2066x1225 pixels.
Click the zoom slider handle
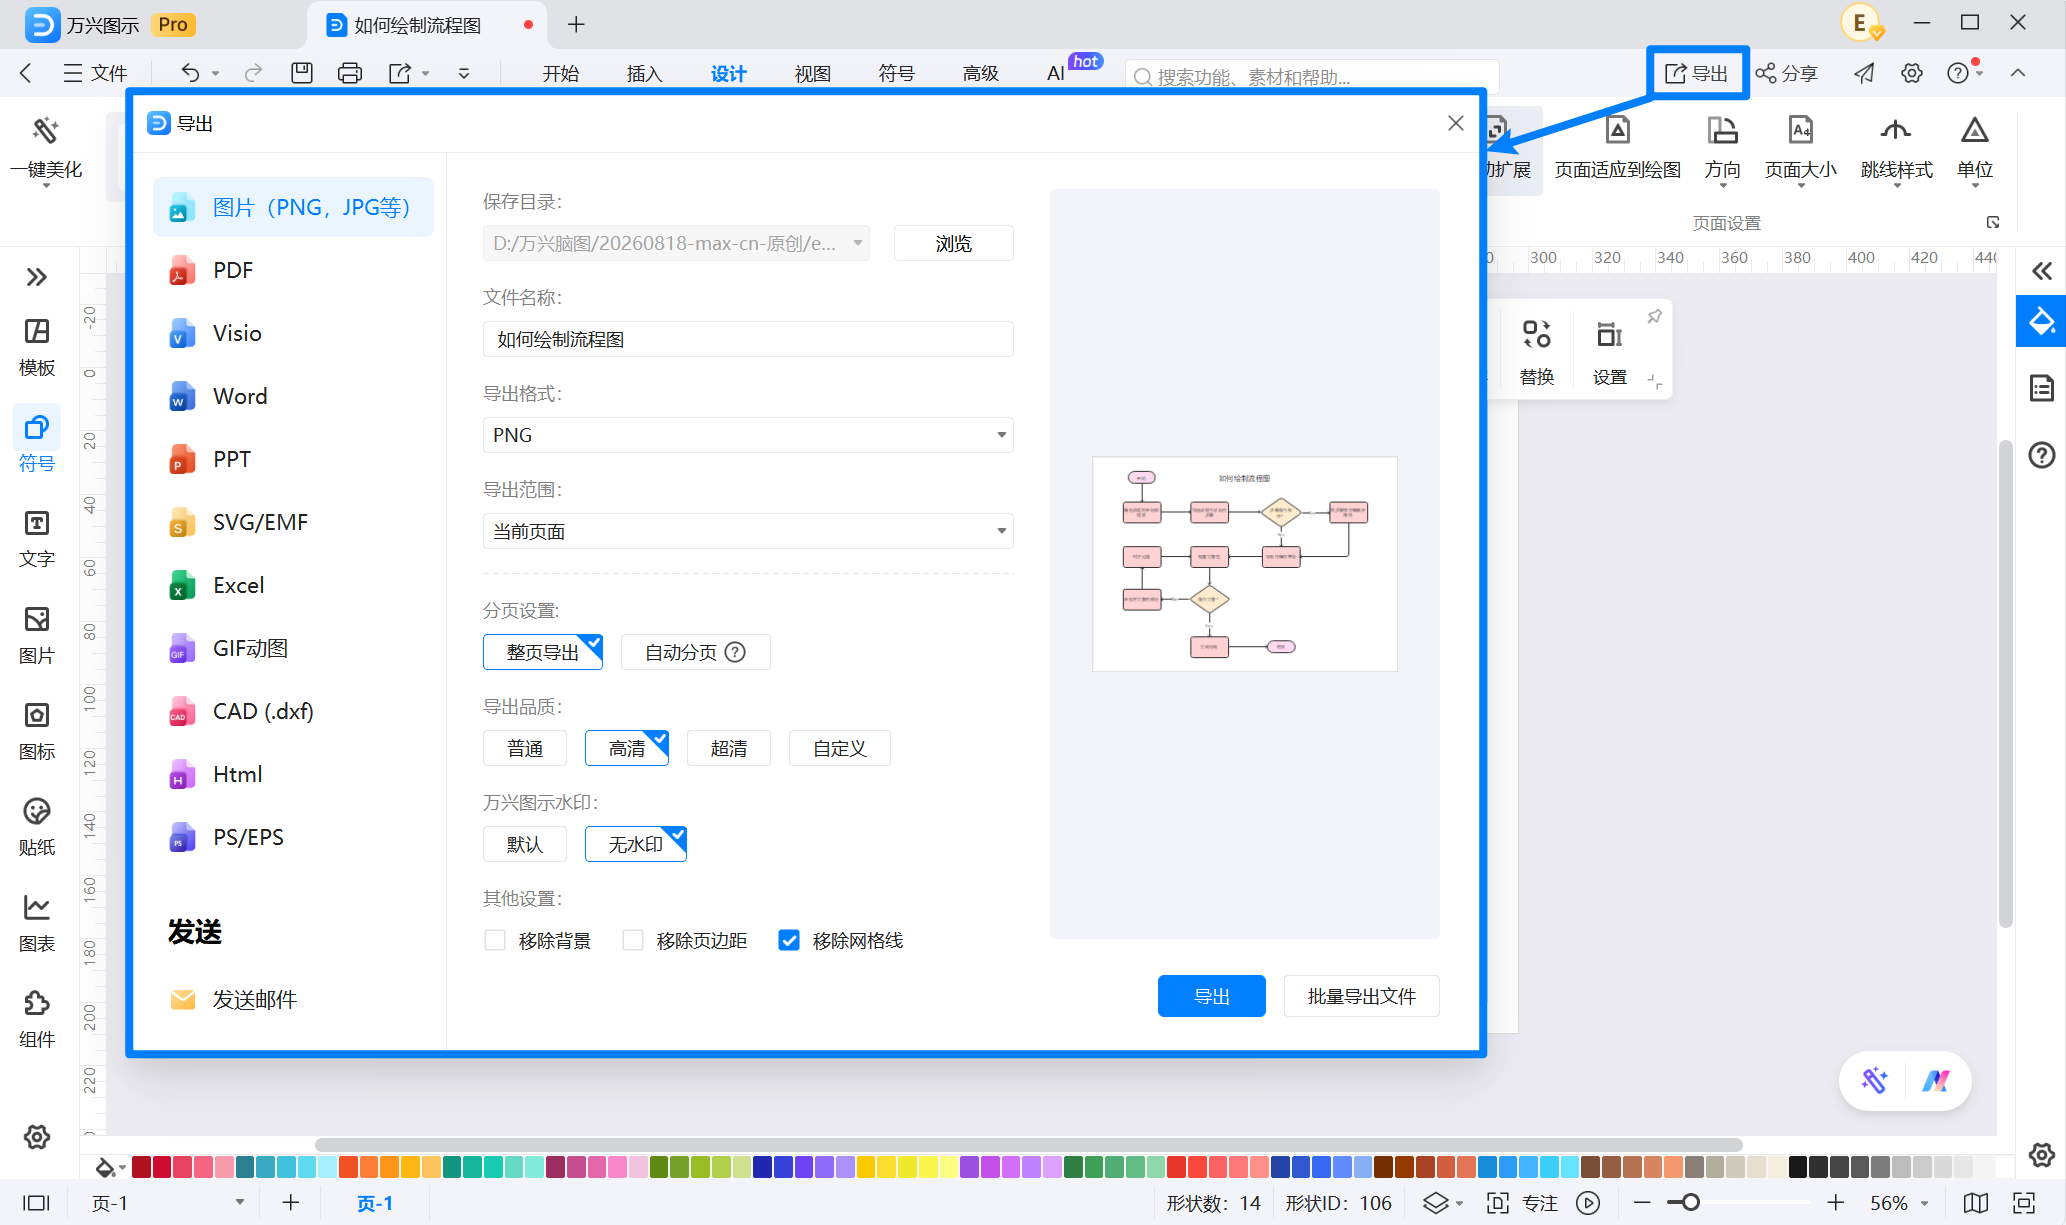[1690, 1203]
